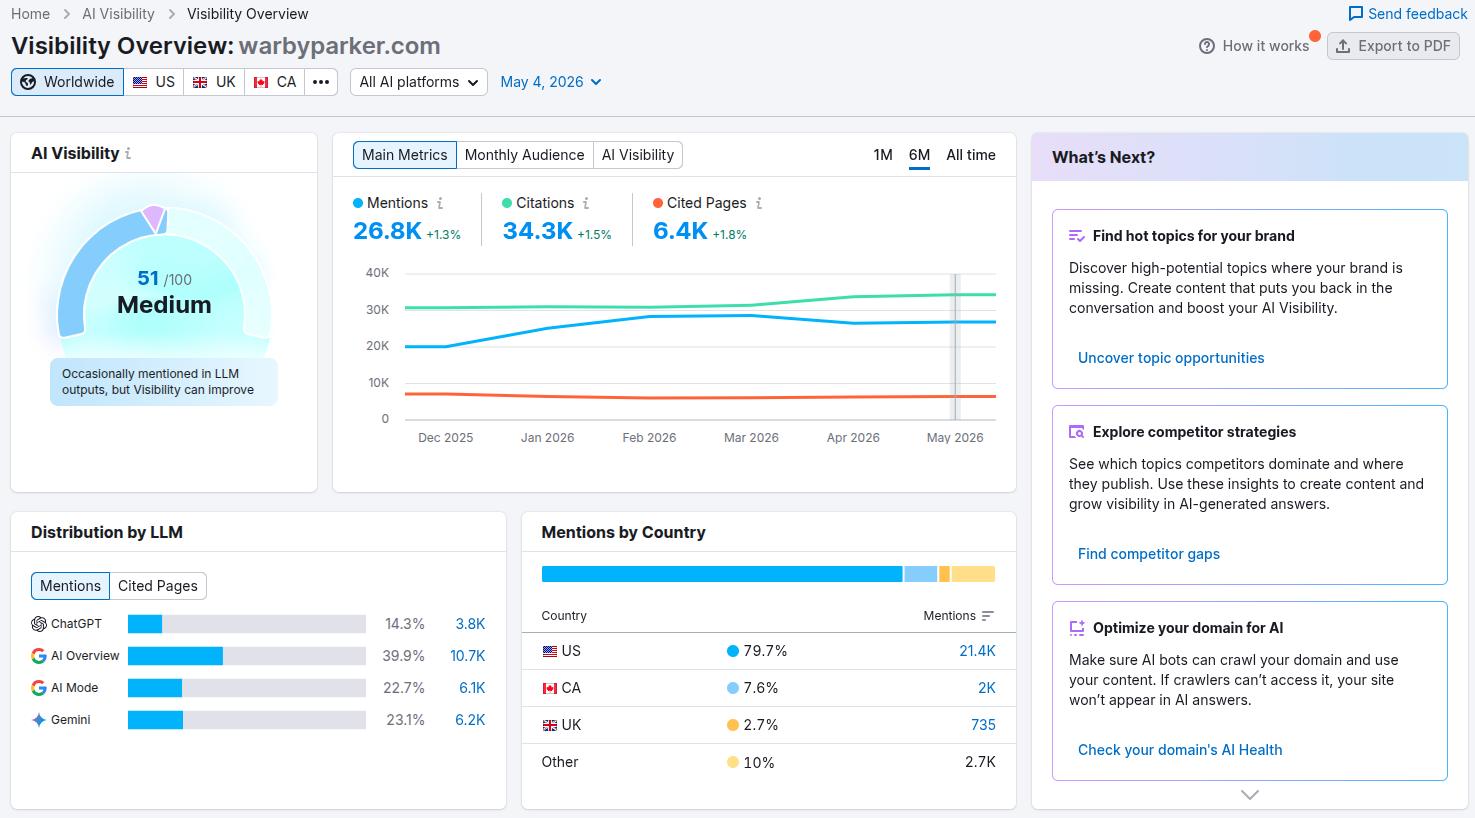Click the 3.8K ChatGPT mentions value
The width and height of the screenshot is (1475, 818).
pos(470,624)
